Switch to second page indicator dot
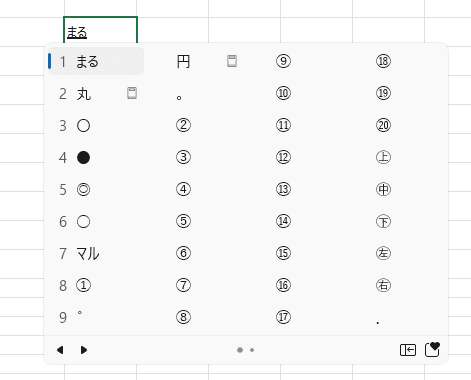Screen dimensions: 471x380 point(252,350)
